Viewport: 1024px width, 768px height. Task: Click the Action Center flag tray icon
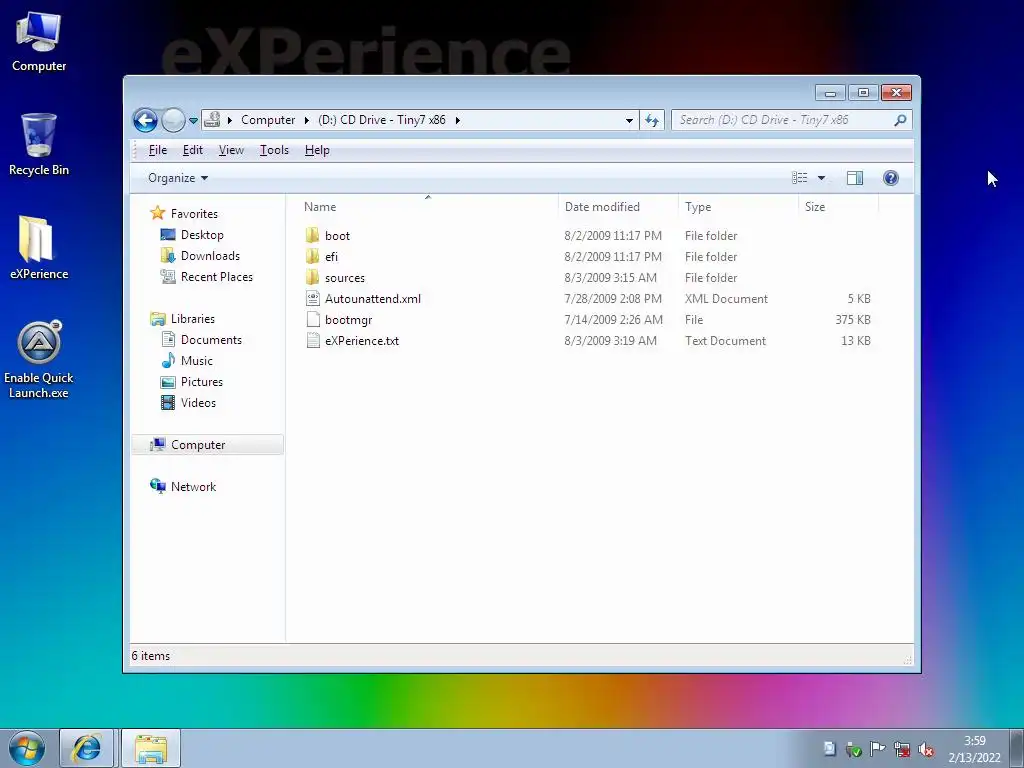point(878,749)
